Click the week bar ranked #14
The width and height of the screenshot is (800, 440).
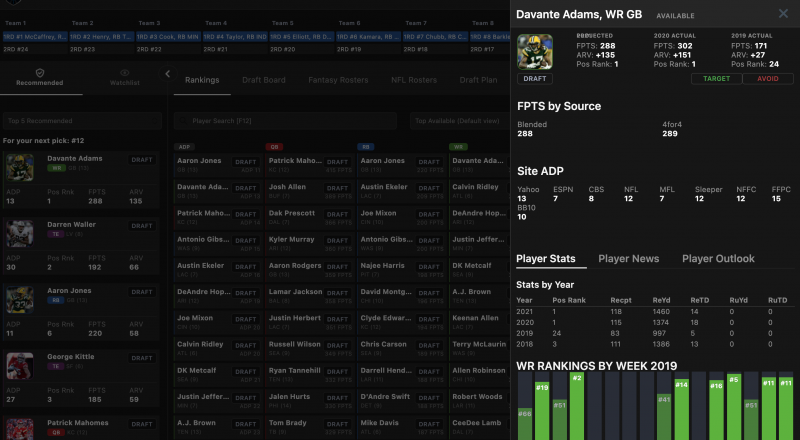[682, 409]
